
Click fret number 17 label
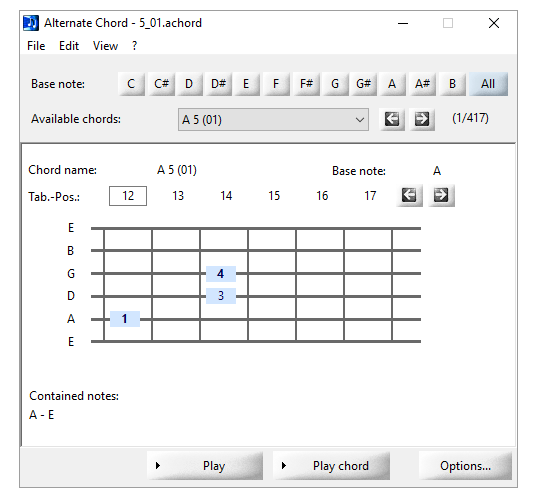pos(370,196)
